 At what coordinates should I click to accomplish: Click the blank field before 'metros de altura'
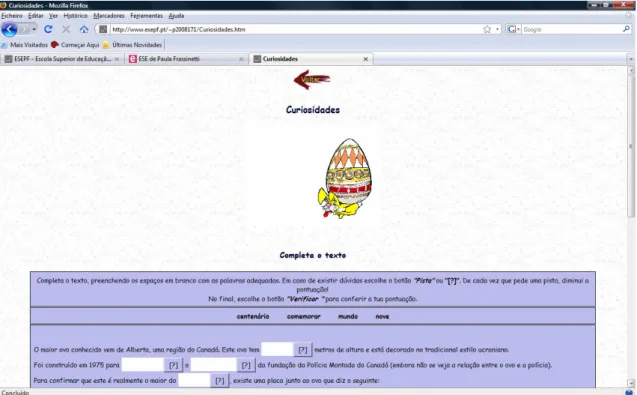point(277,349)
